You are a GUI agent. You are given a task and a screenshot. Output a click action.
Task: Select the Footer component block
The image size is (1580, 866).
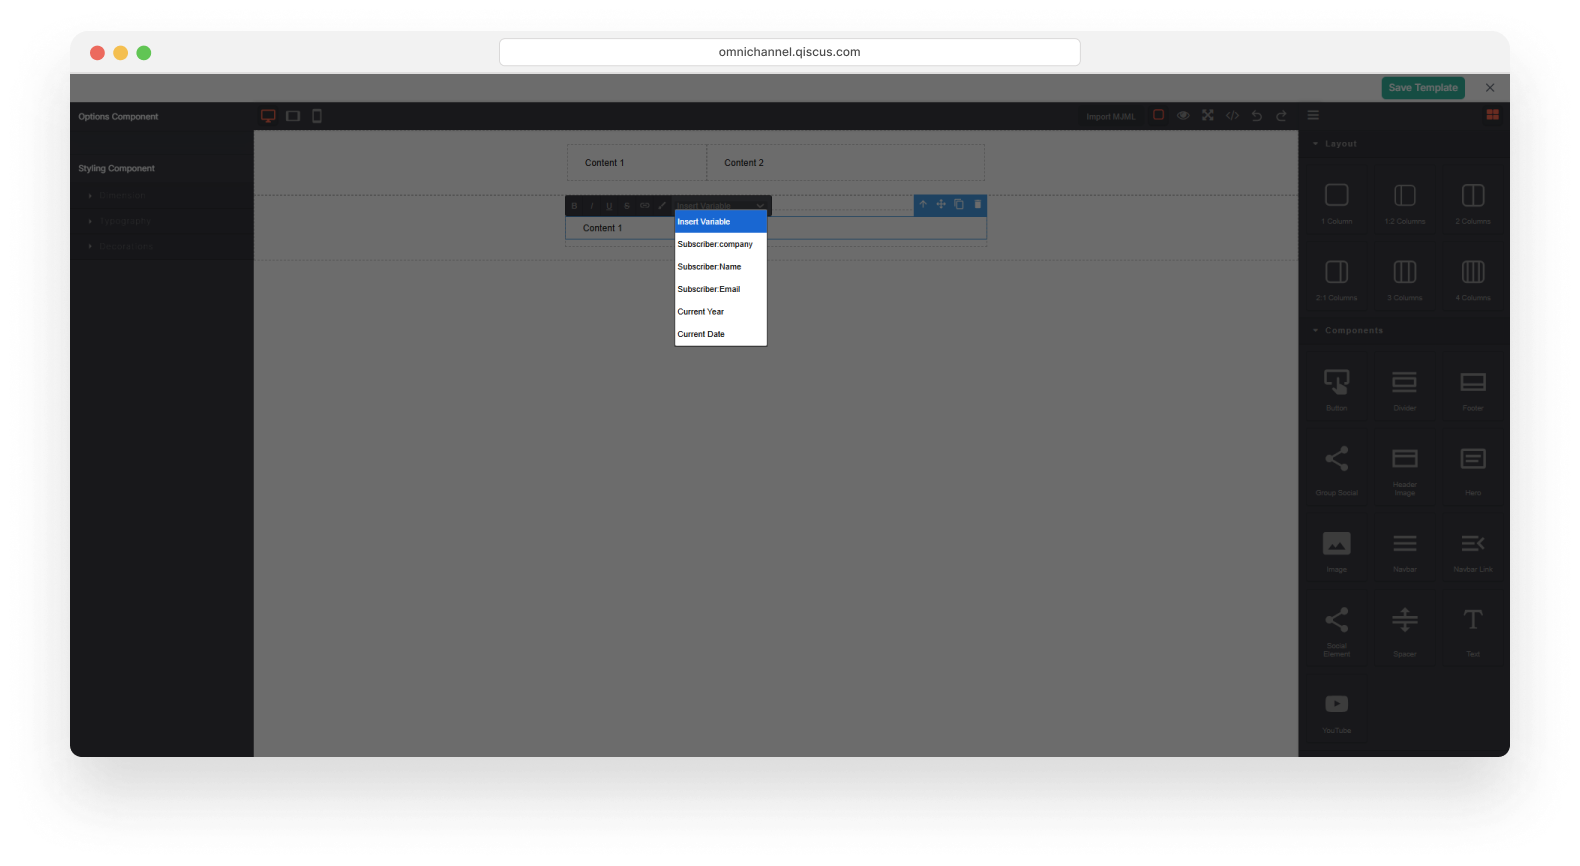pos(1473,388)
